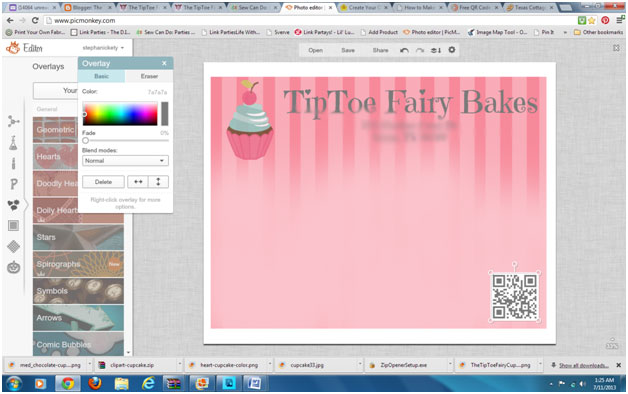Open the Symbols overlay category
The width and height of the screenshot is (628, 394).
pos(78,291)
